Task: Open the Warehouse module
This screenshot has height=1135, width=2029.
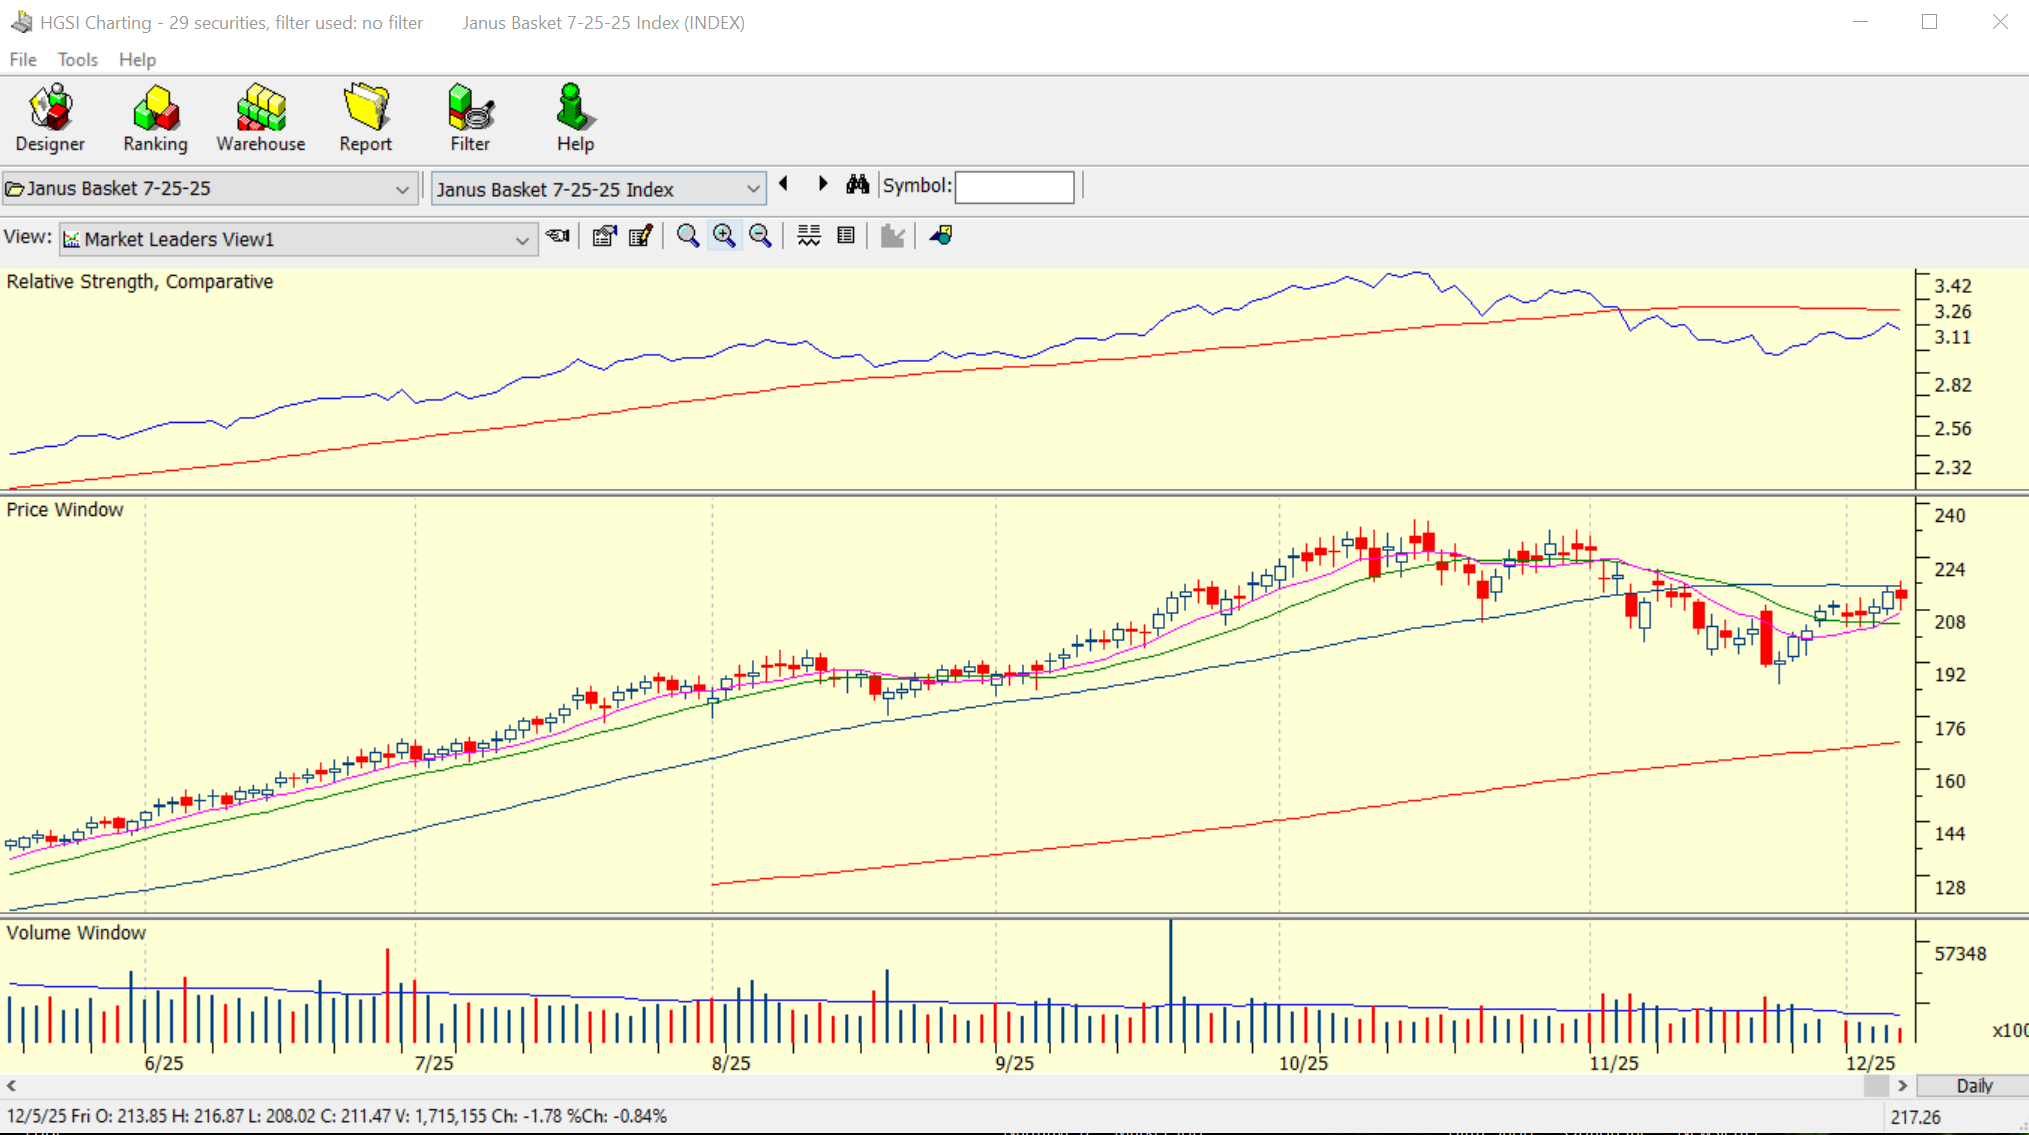Action: click(x=260, y=118)
